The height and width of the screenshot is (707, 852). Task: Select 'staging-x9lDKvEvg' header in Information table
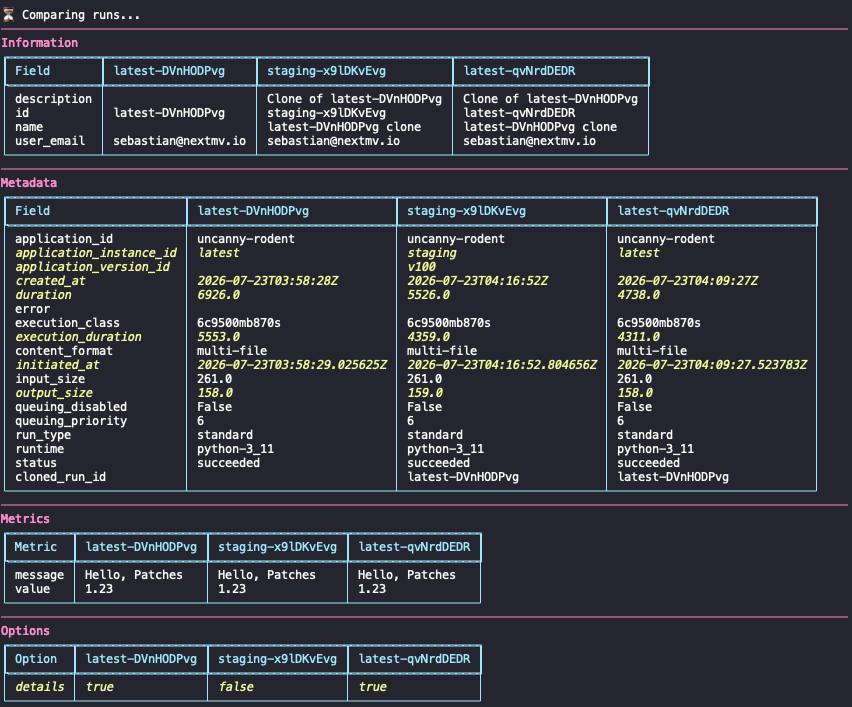tap(326, 71)
